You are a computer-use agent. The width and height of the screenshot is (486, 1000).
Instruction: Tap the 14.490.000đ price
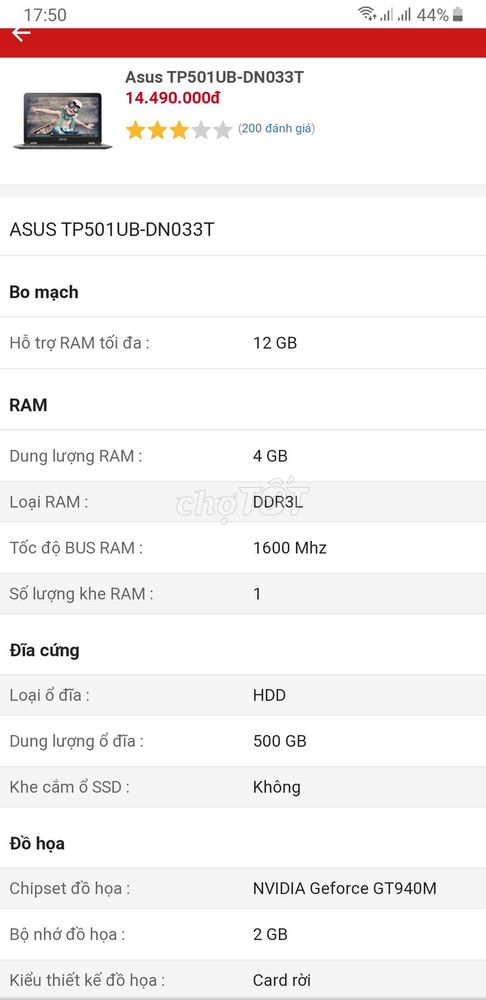point(173,98)
